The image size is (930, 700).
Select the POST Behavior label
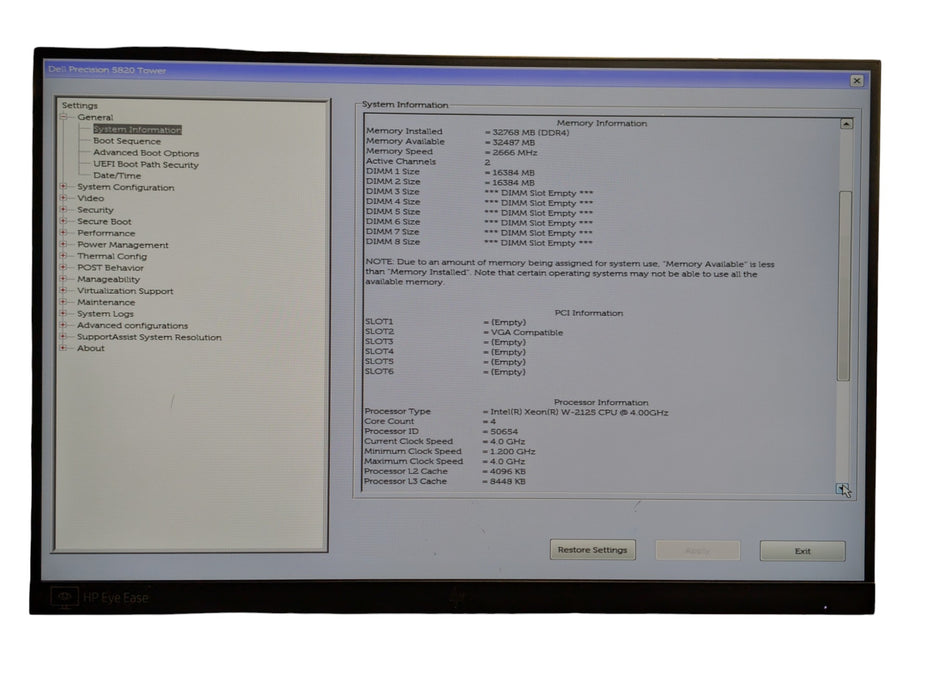(x=110, y=268)
